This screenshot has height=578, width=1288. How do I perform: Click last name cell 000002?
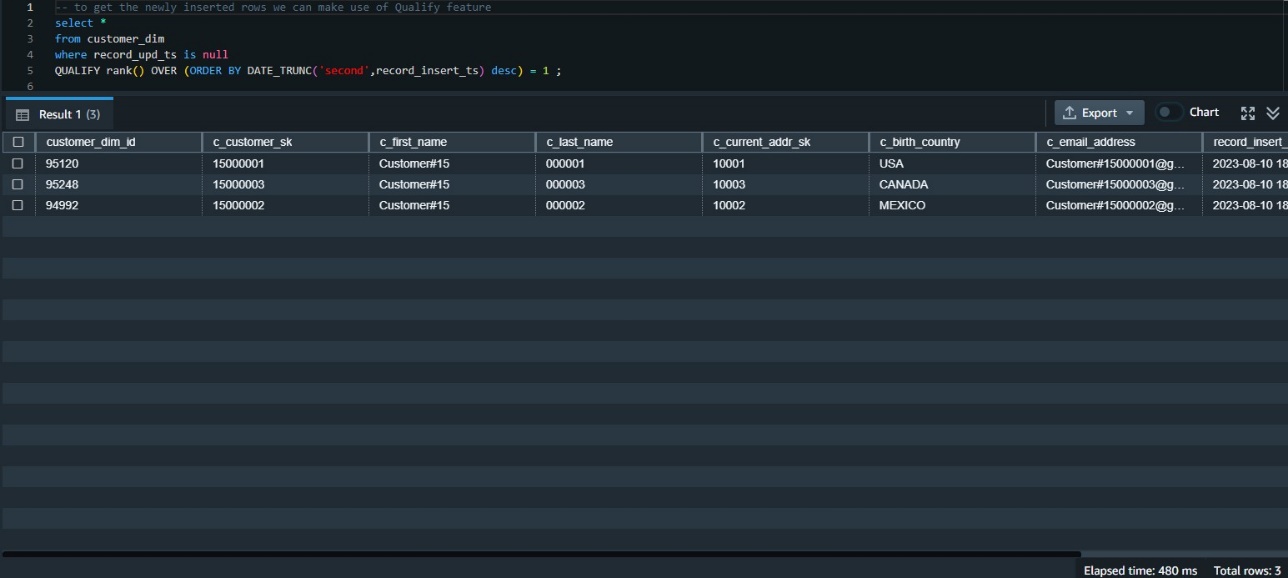(x=618, y=205)
